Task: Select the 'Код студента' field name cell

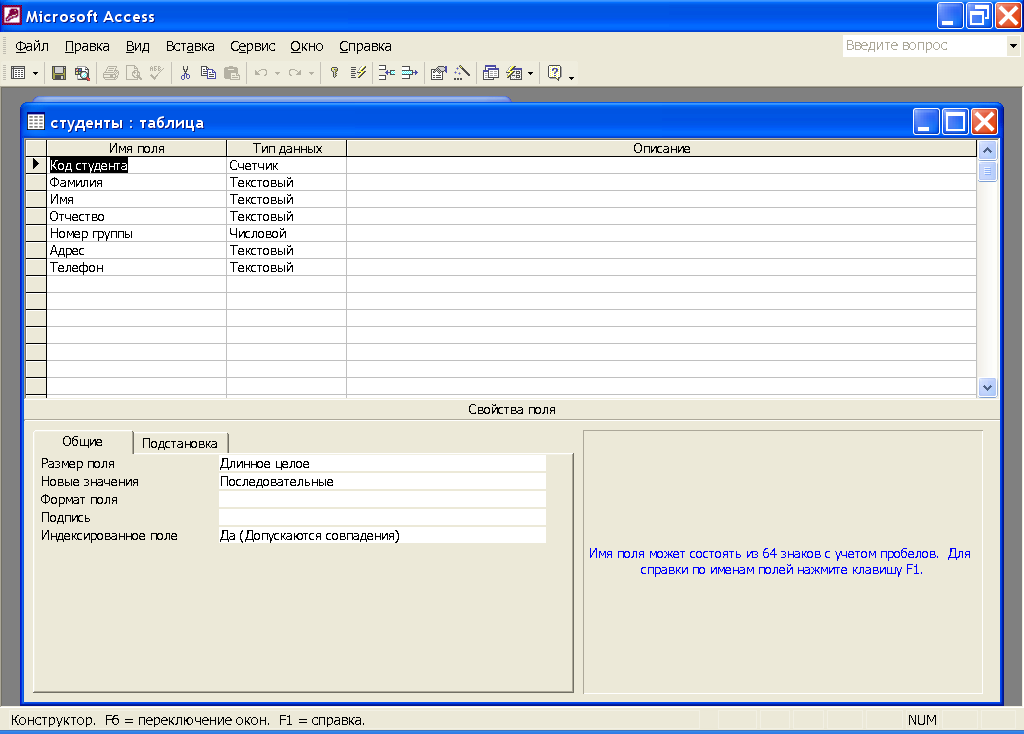Action: 136,165
